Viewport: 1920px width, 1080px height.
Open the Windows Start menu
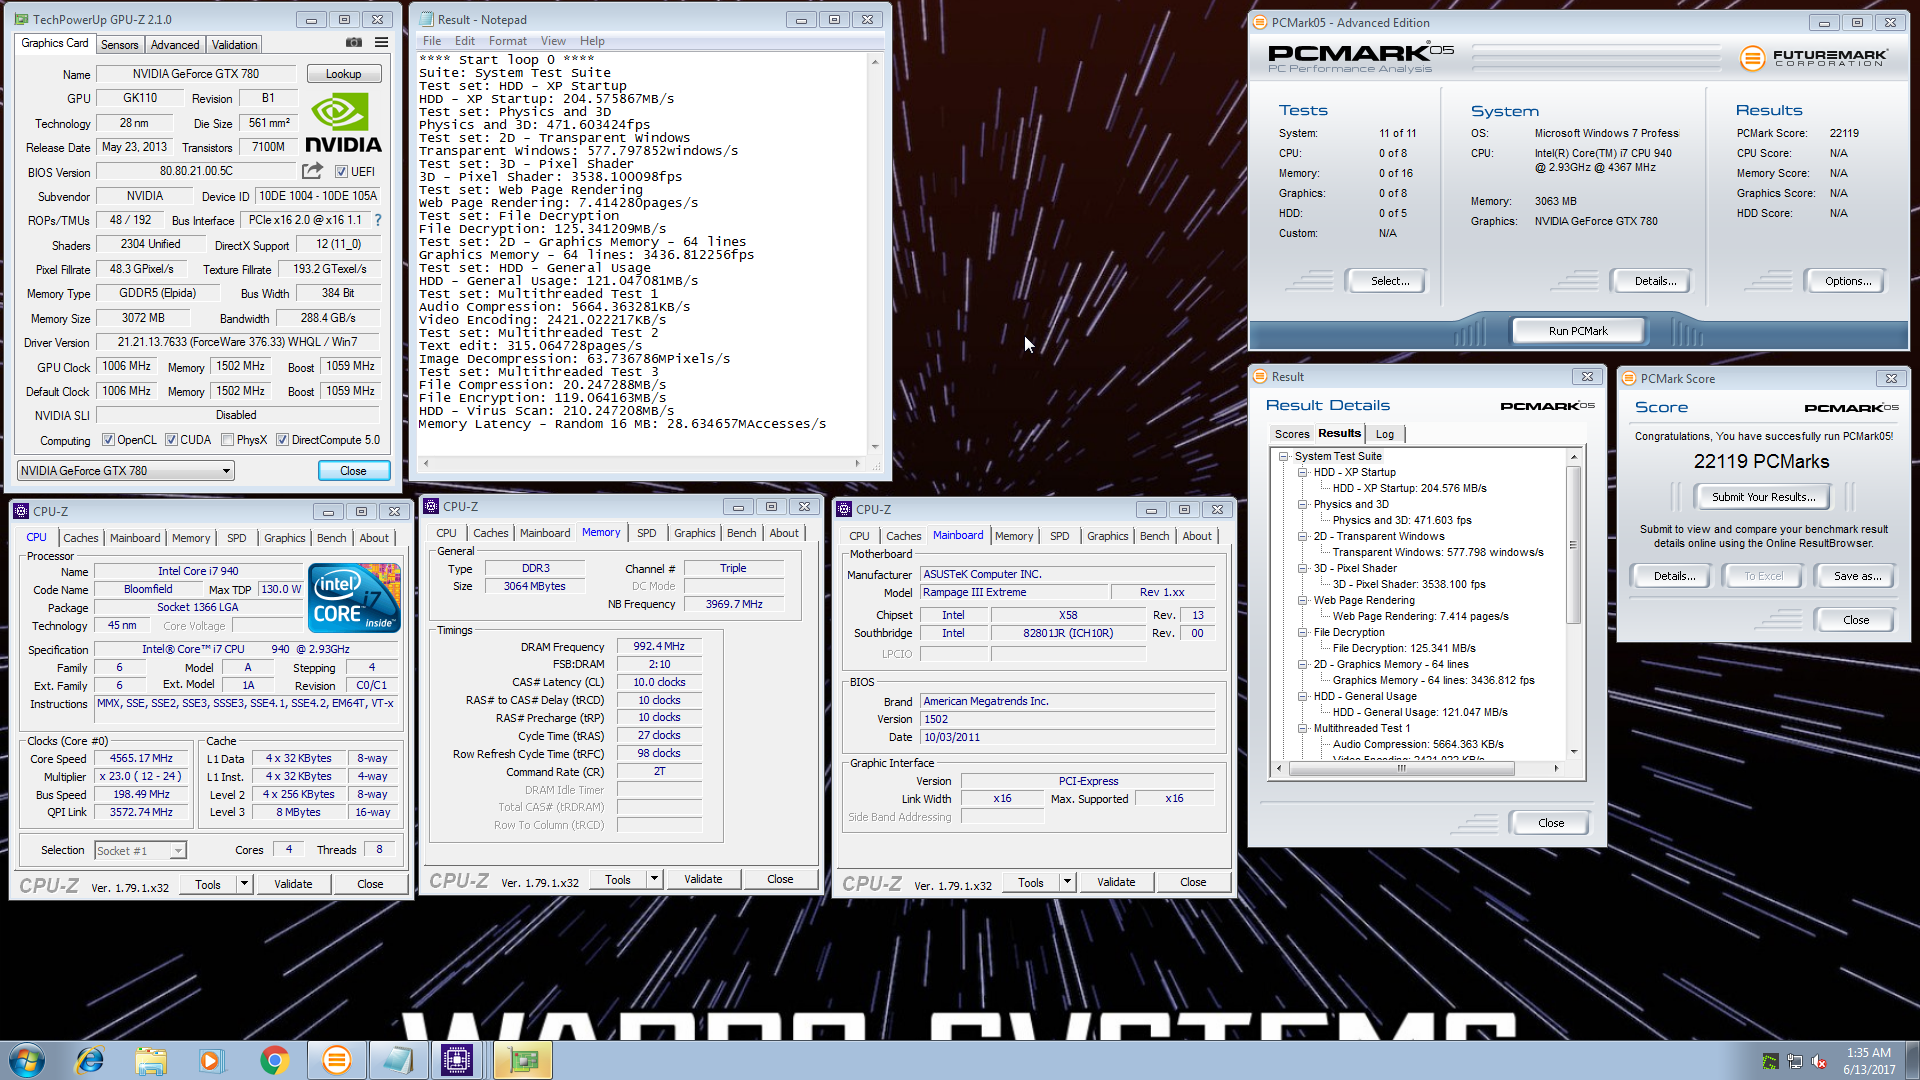point(27,1060)
